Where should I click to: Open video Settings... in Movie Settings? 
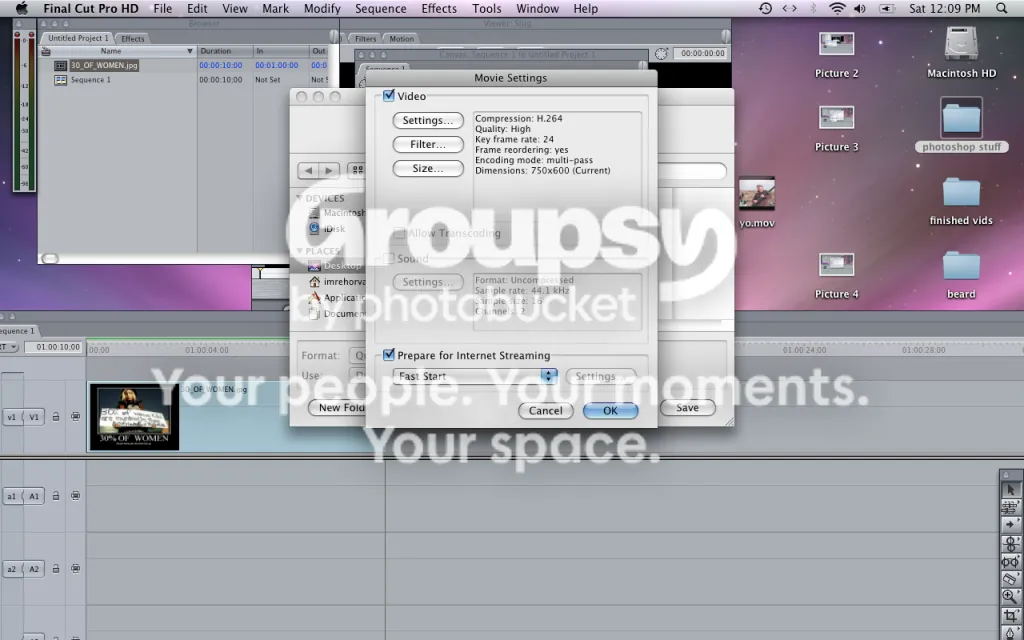pos(428,120)
